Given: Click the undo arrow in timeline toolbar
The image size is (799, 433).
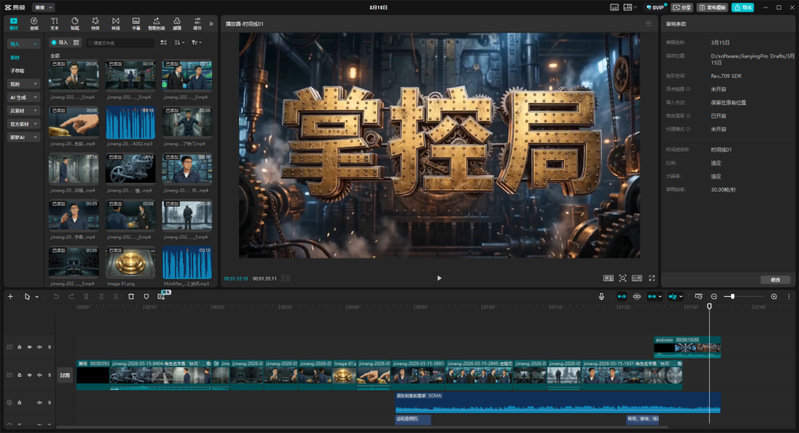Looking at the screenshot, I should tap(55, 297).
